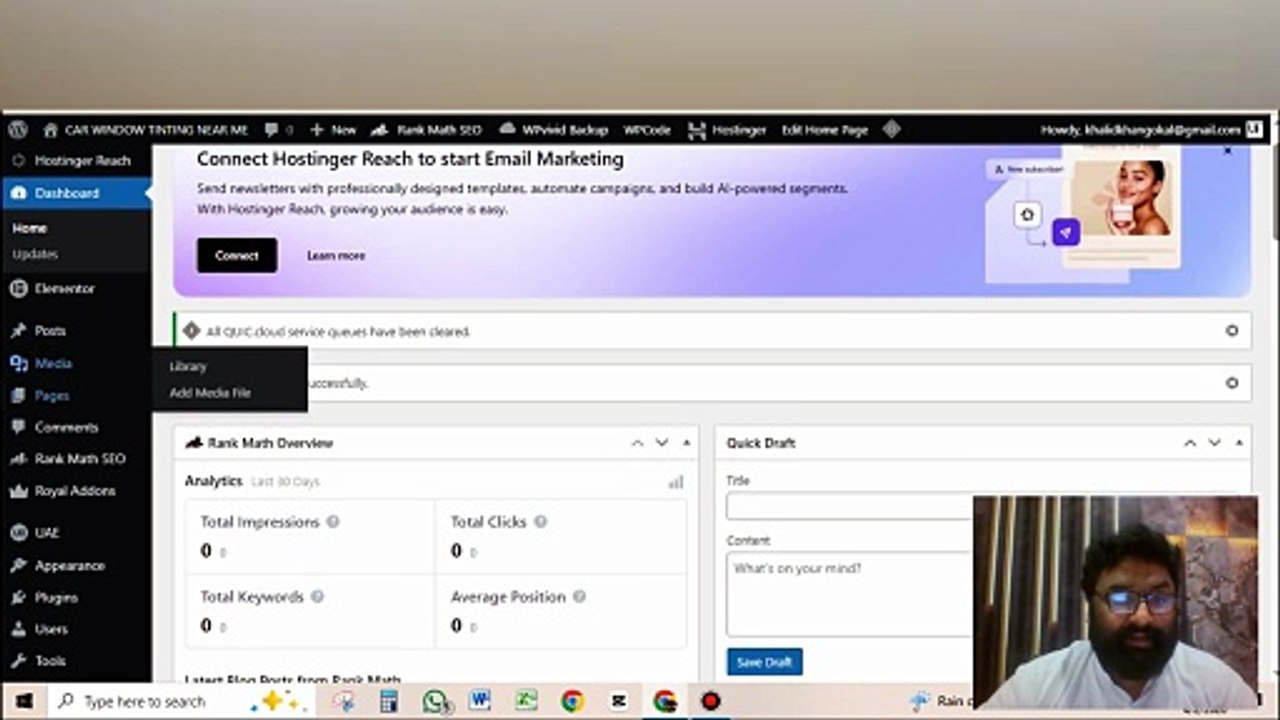Focus the Quick Draft Title field

[x=850, y=507]
